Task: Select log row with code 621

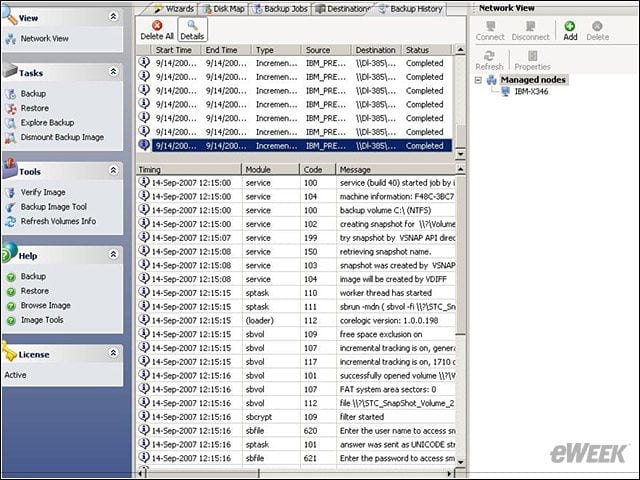Action: tap(296, 458)
